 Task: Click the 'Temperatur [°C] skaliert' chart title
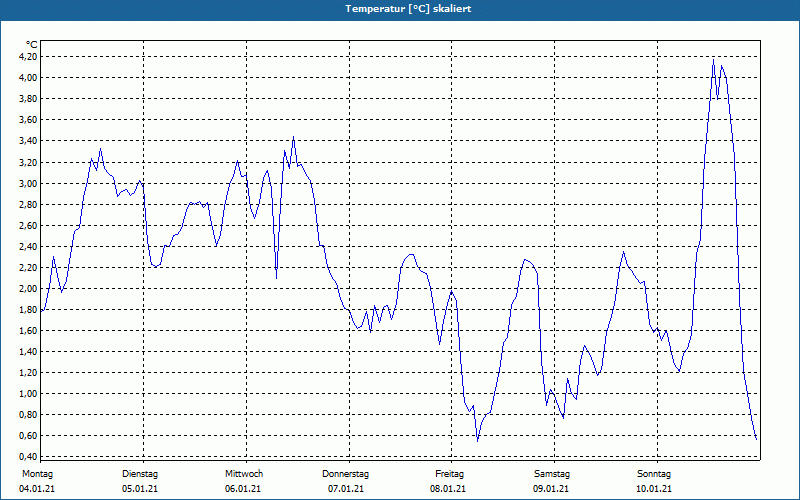(408, 9)
